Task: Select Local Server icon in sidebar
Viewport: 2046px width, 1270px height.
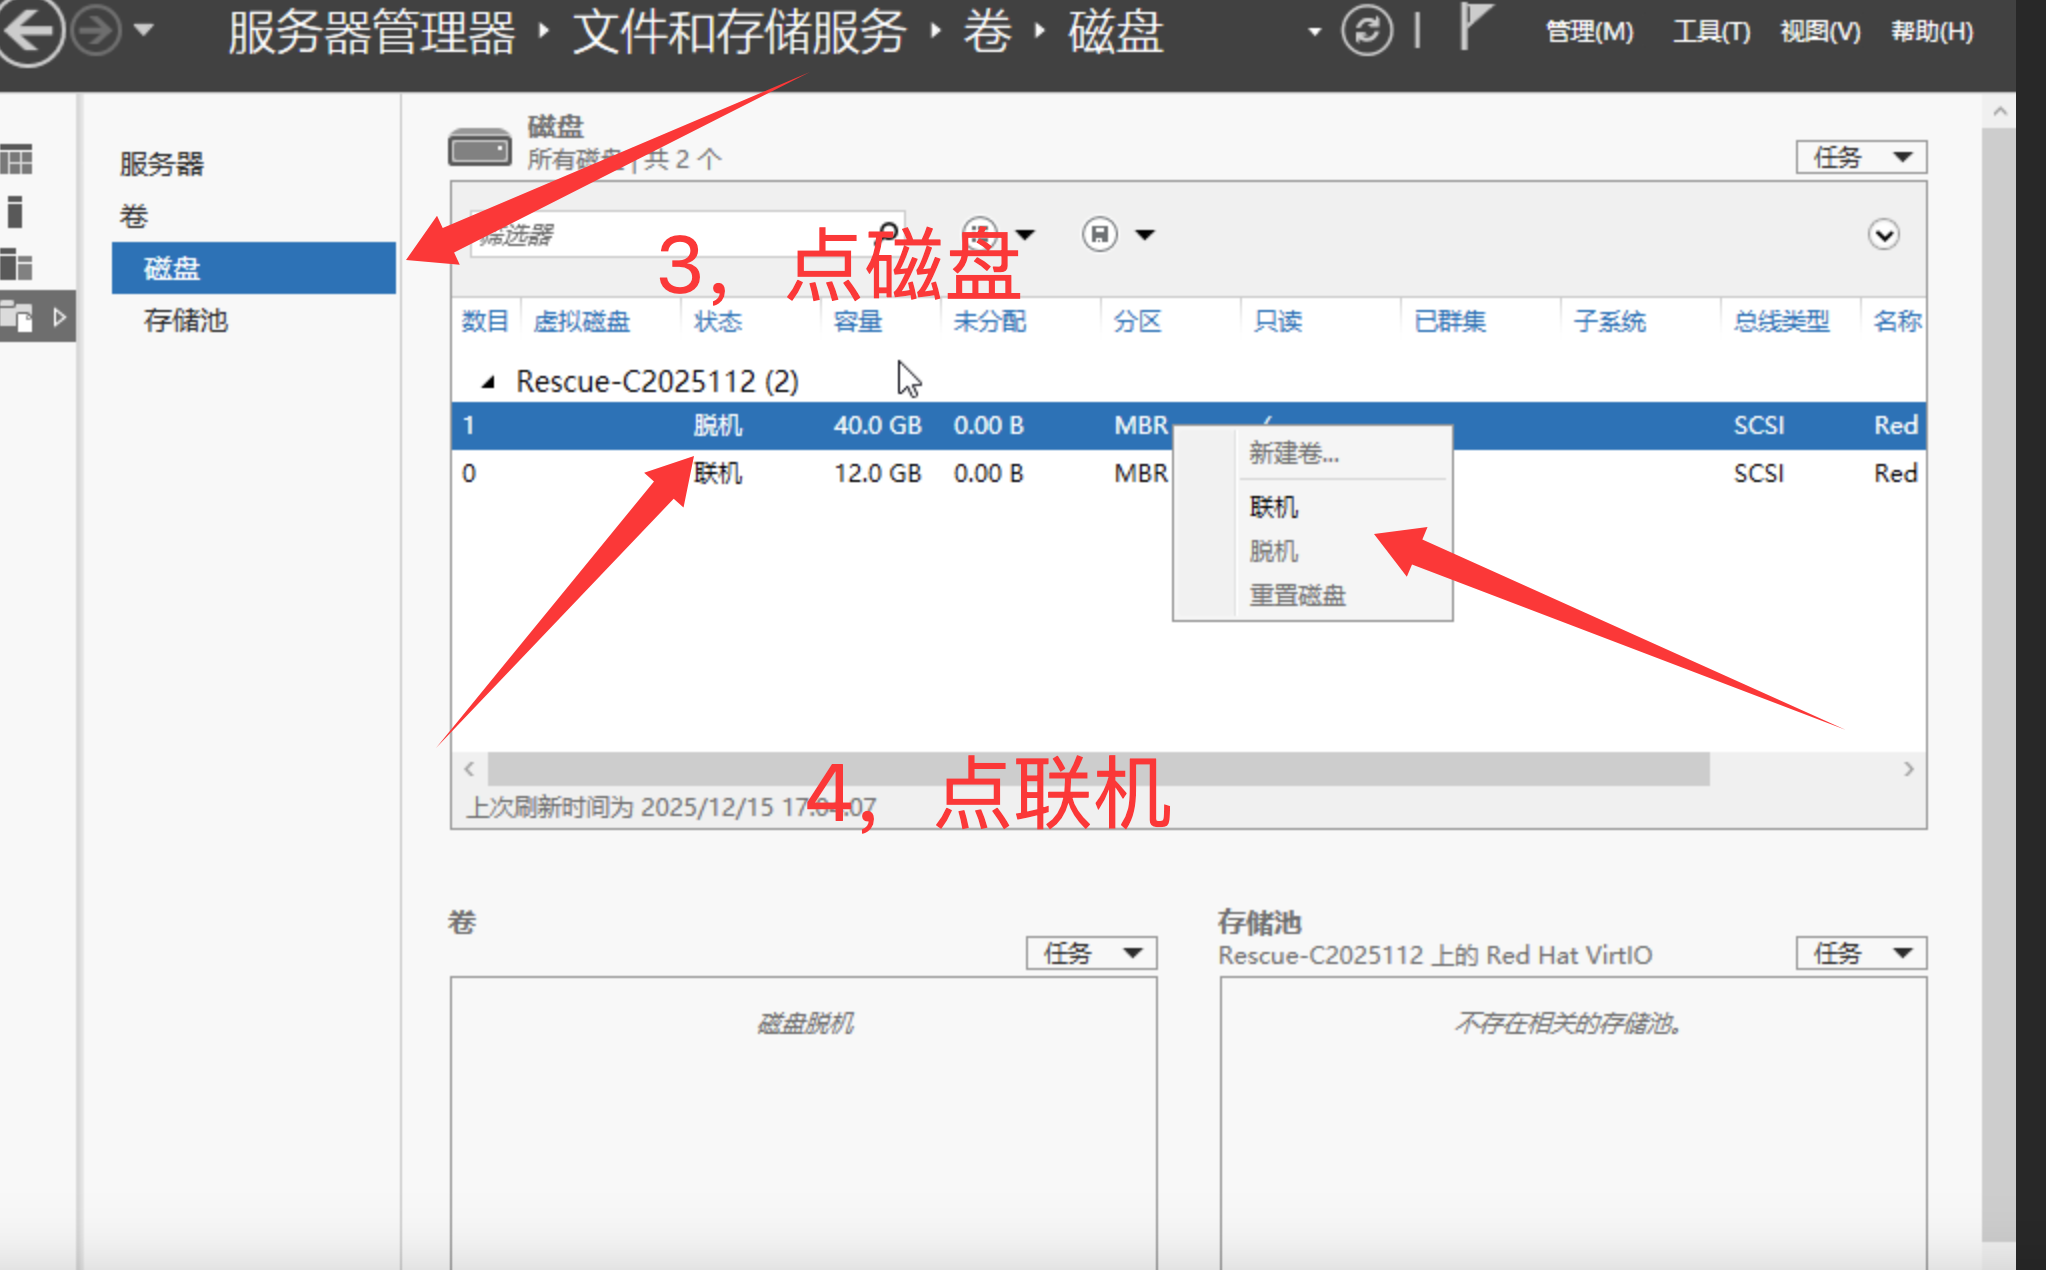Action: [x=15, y=212]
